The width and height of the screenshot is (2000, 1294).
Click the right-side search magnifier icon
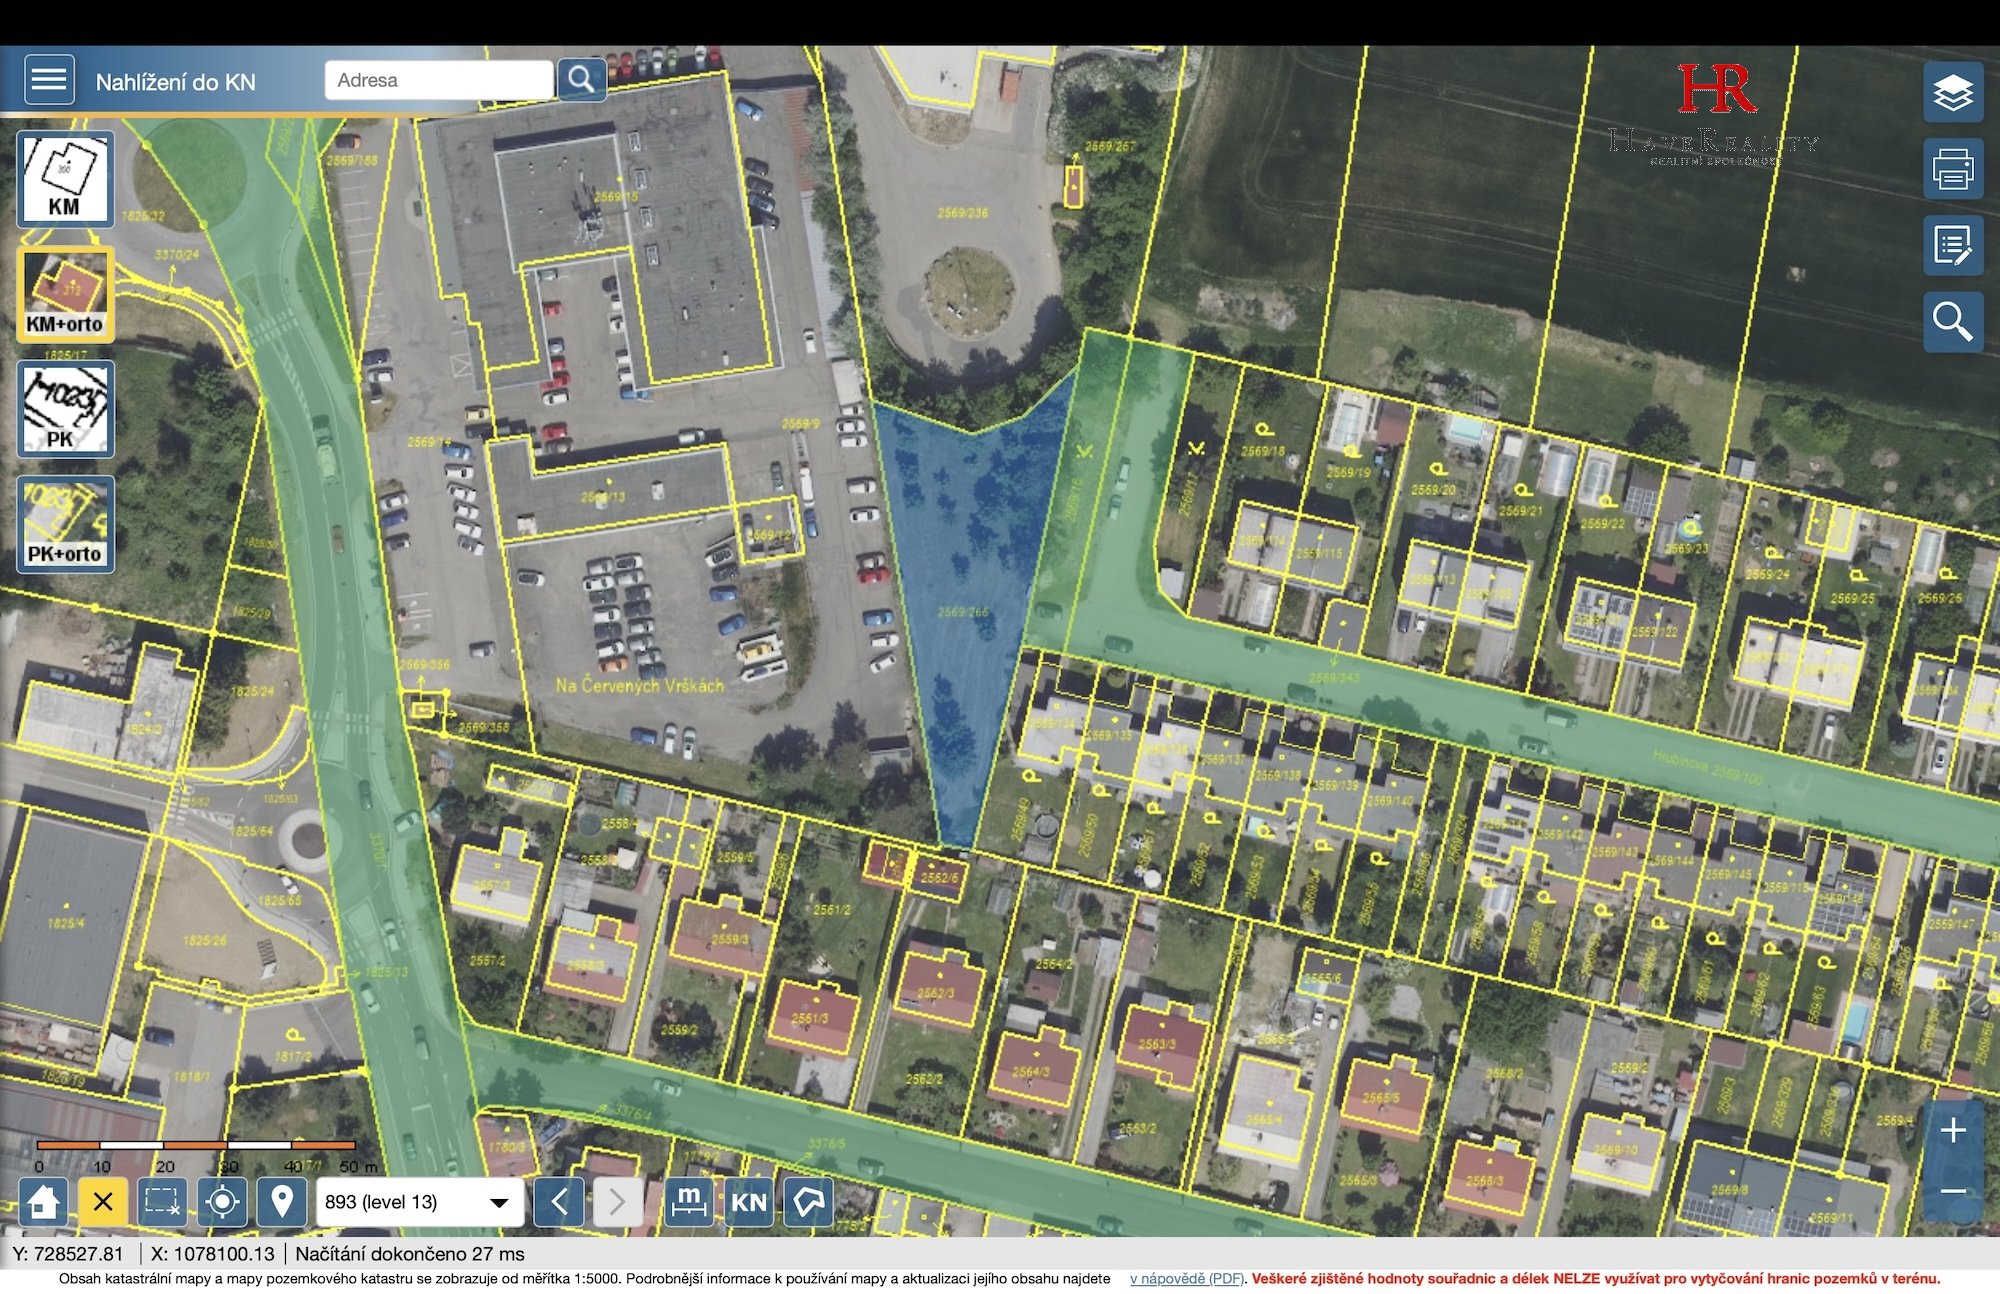pos(1952,322)
